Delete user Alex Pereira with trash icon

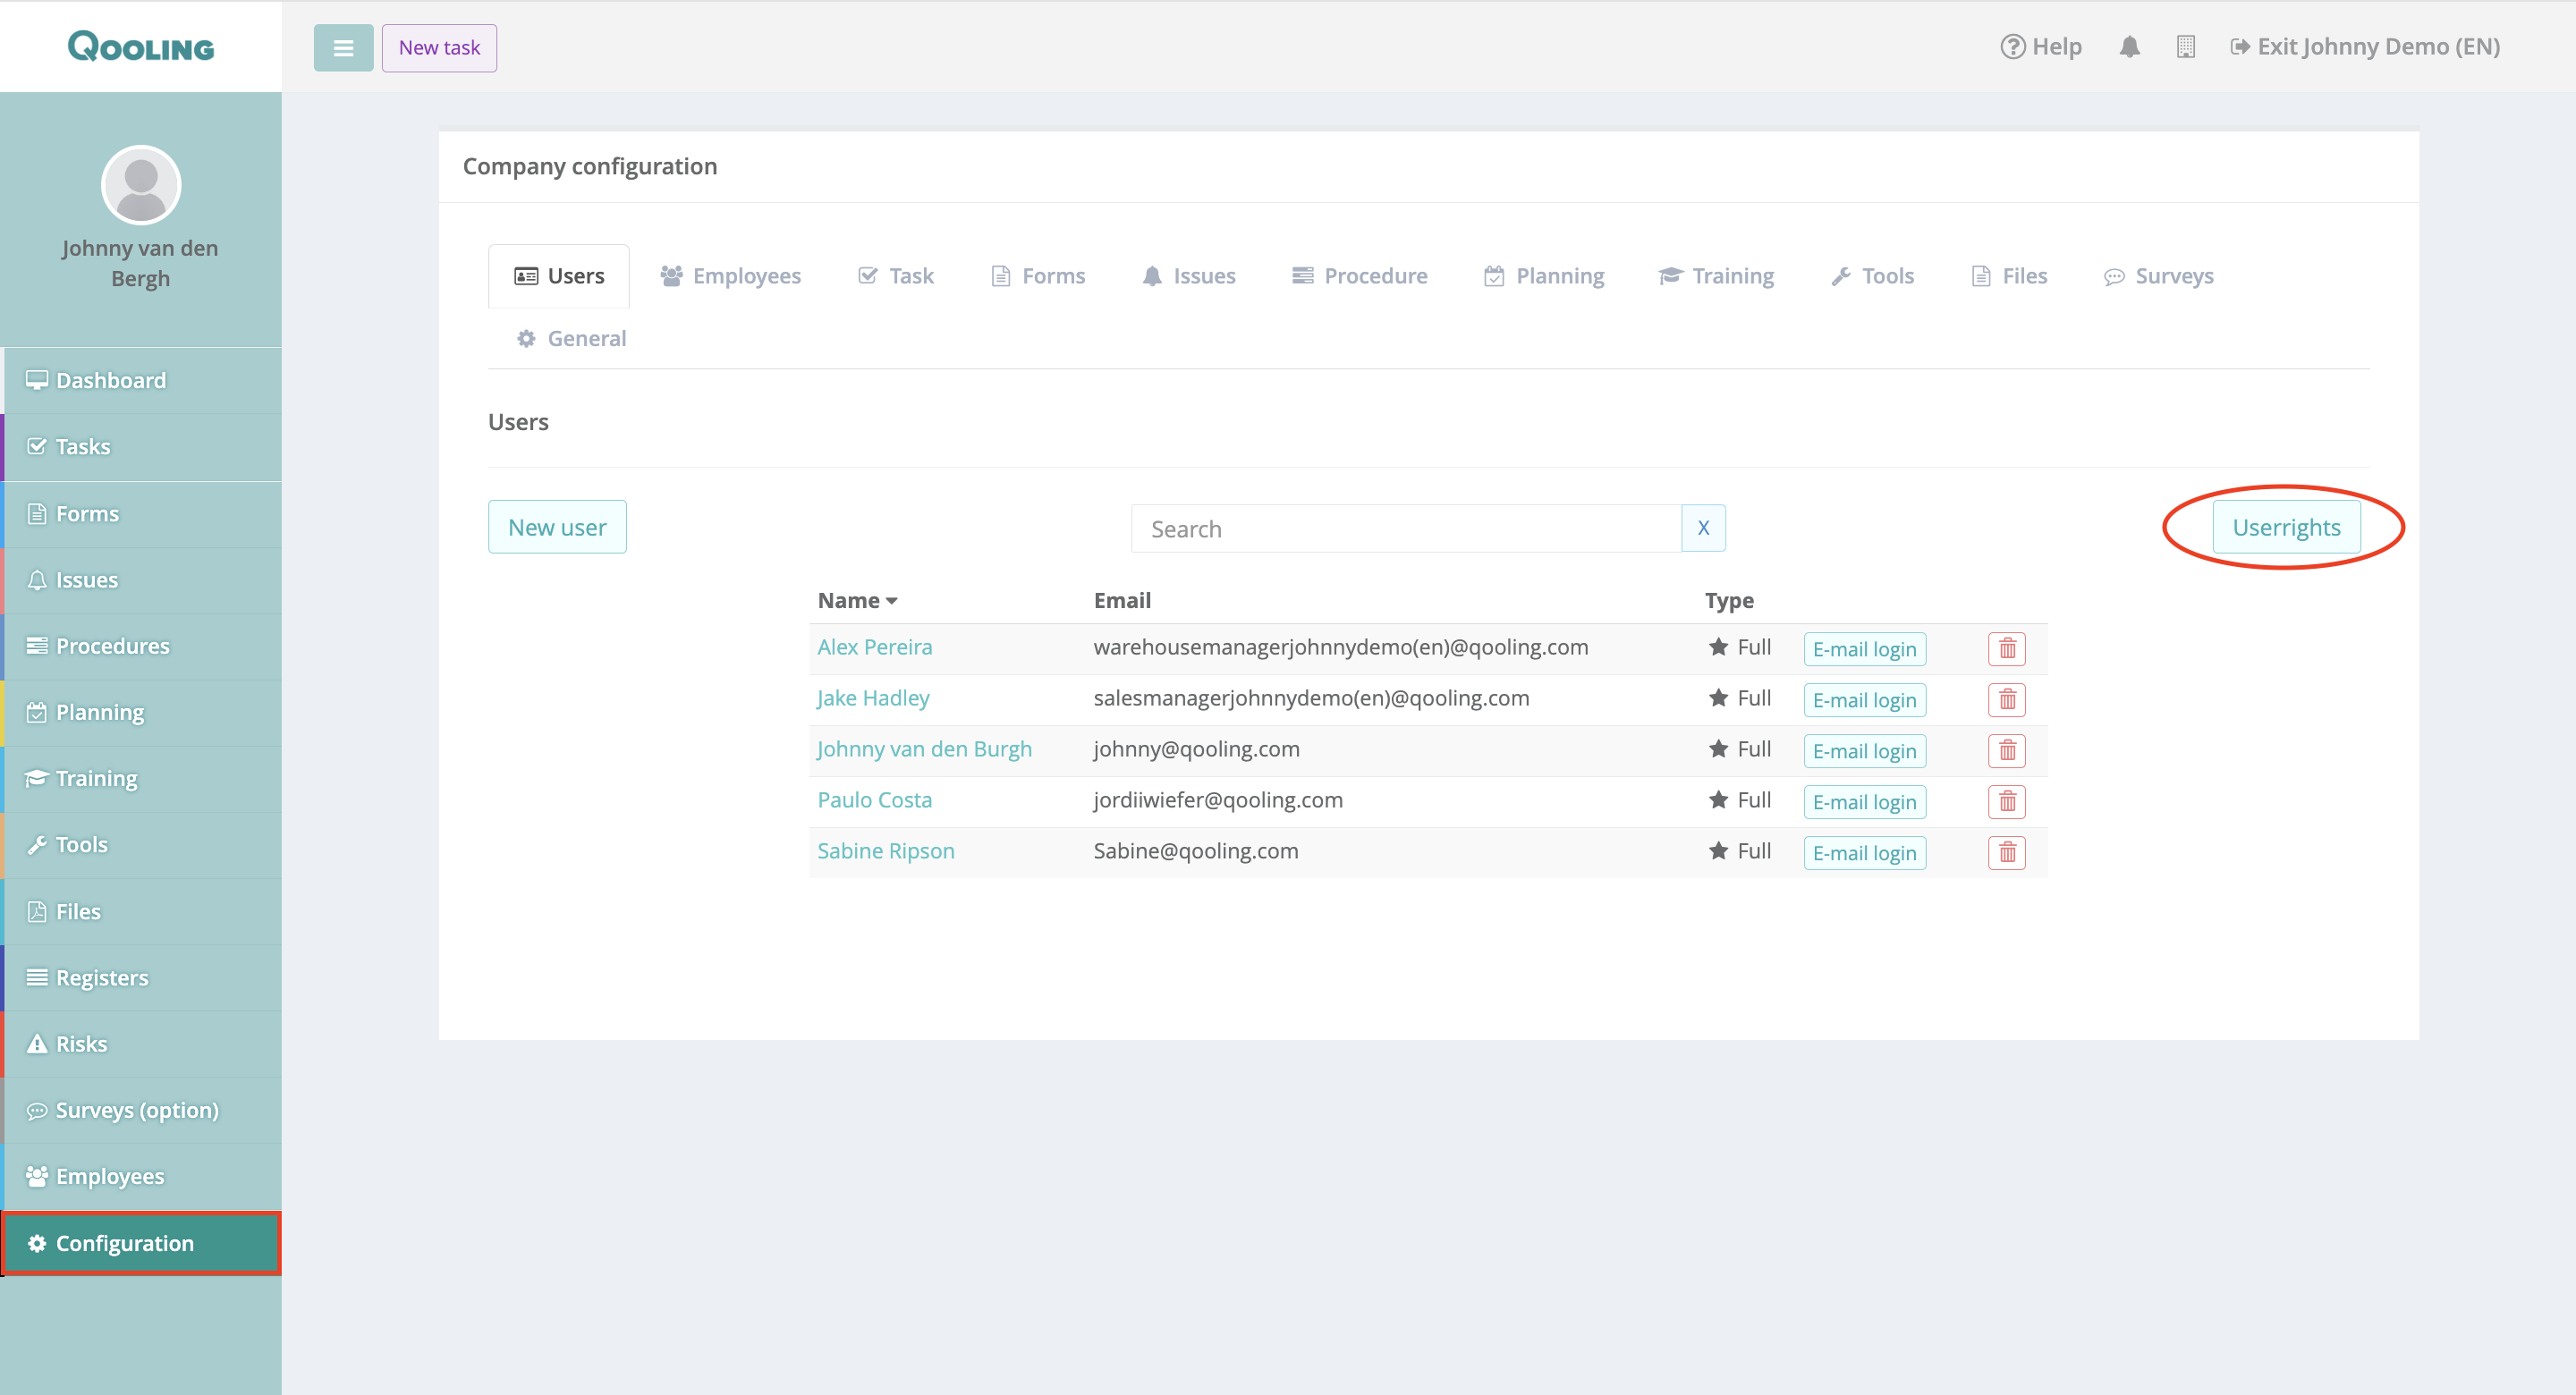point(2006,649)
